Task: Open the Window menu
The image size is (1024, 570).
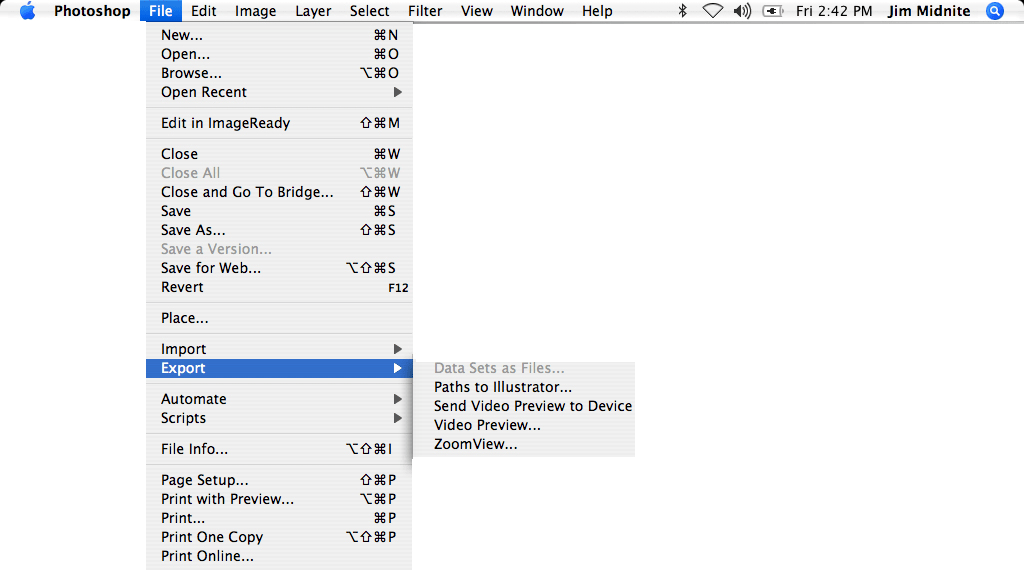Action: pos(537,11)
